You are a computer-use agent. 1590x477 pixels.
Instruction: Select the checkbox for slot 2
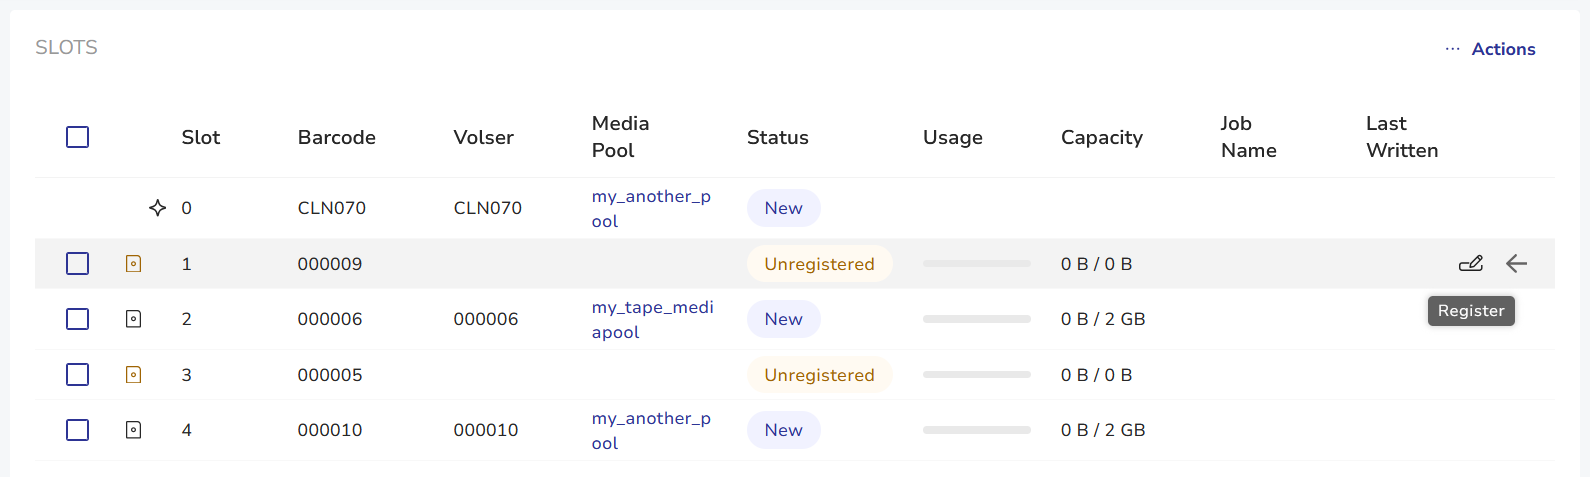click(x=77, y=319)
